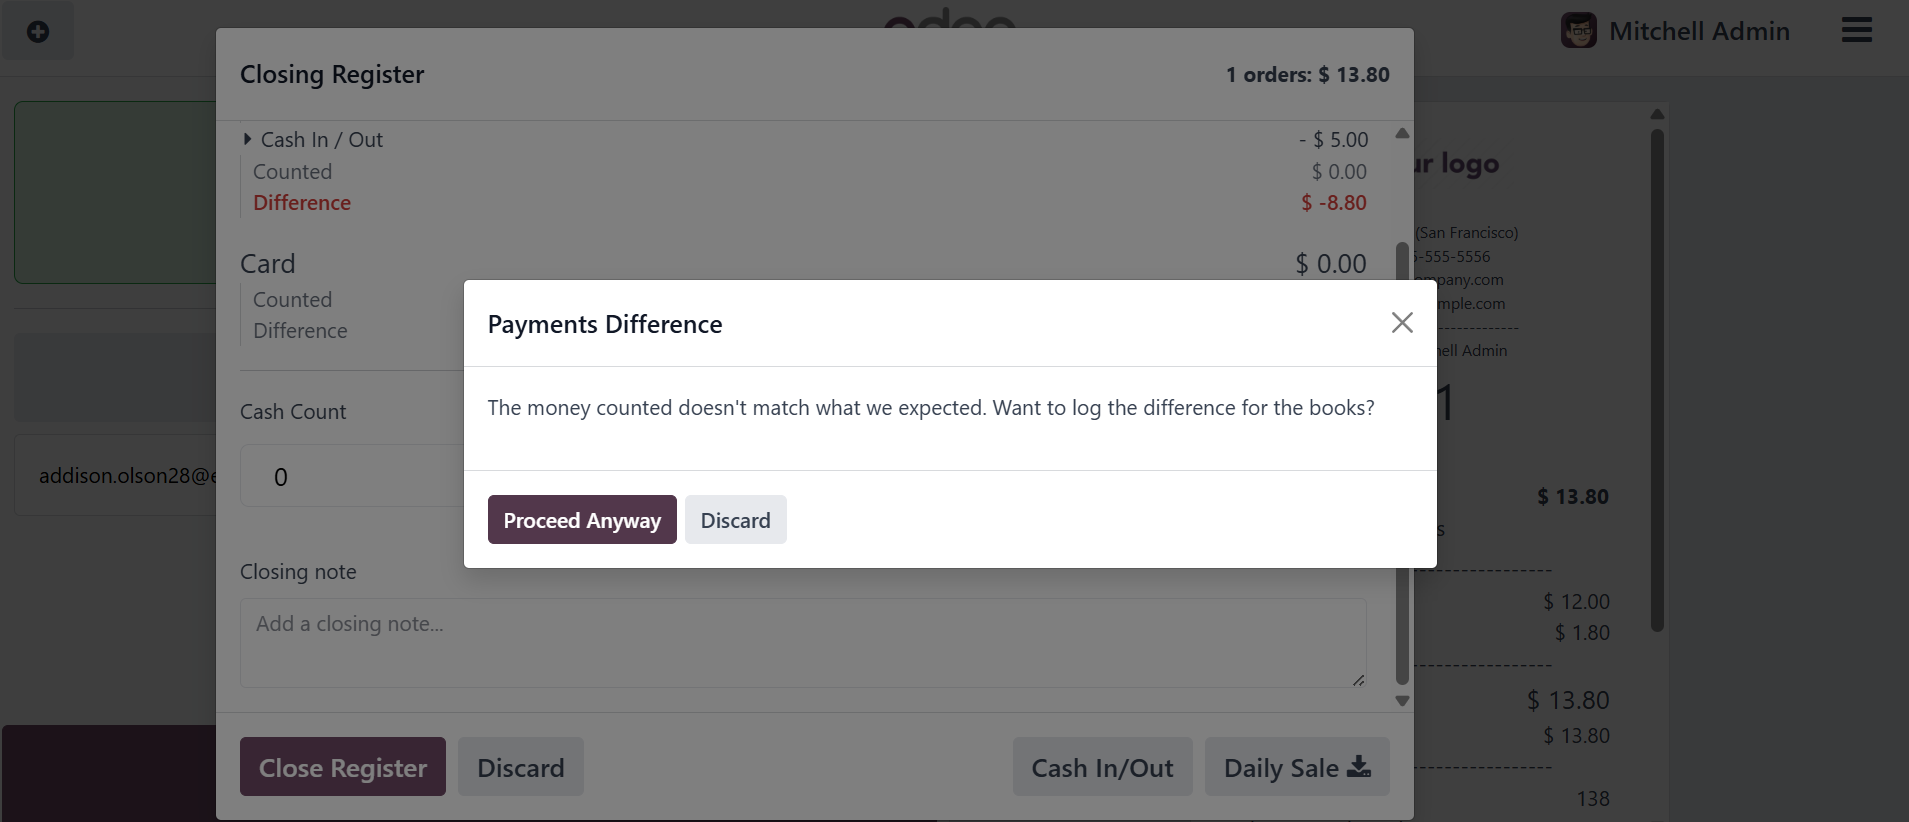Discard the Payments Difference prompt

tap(735, 520)
